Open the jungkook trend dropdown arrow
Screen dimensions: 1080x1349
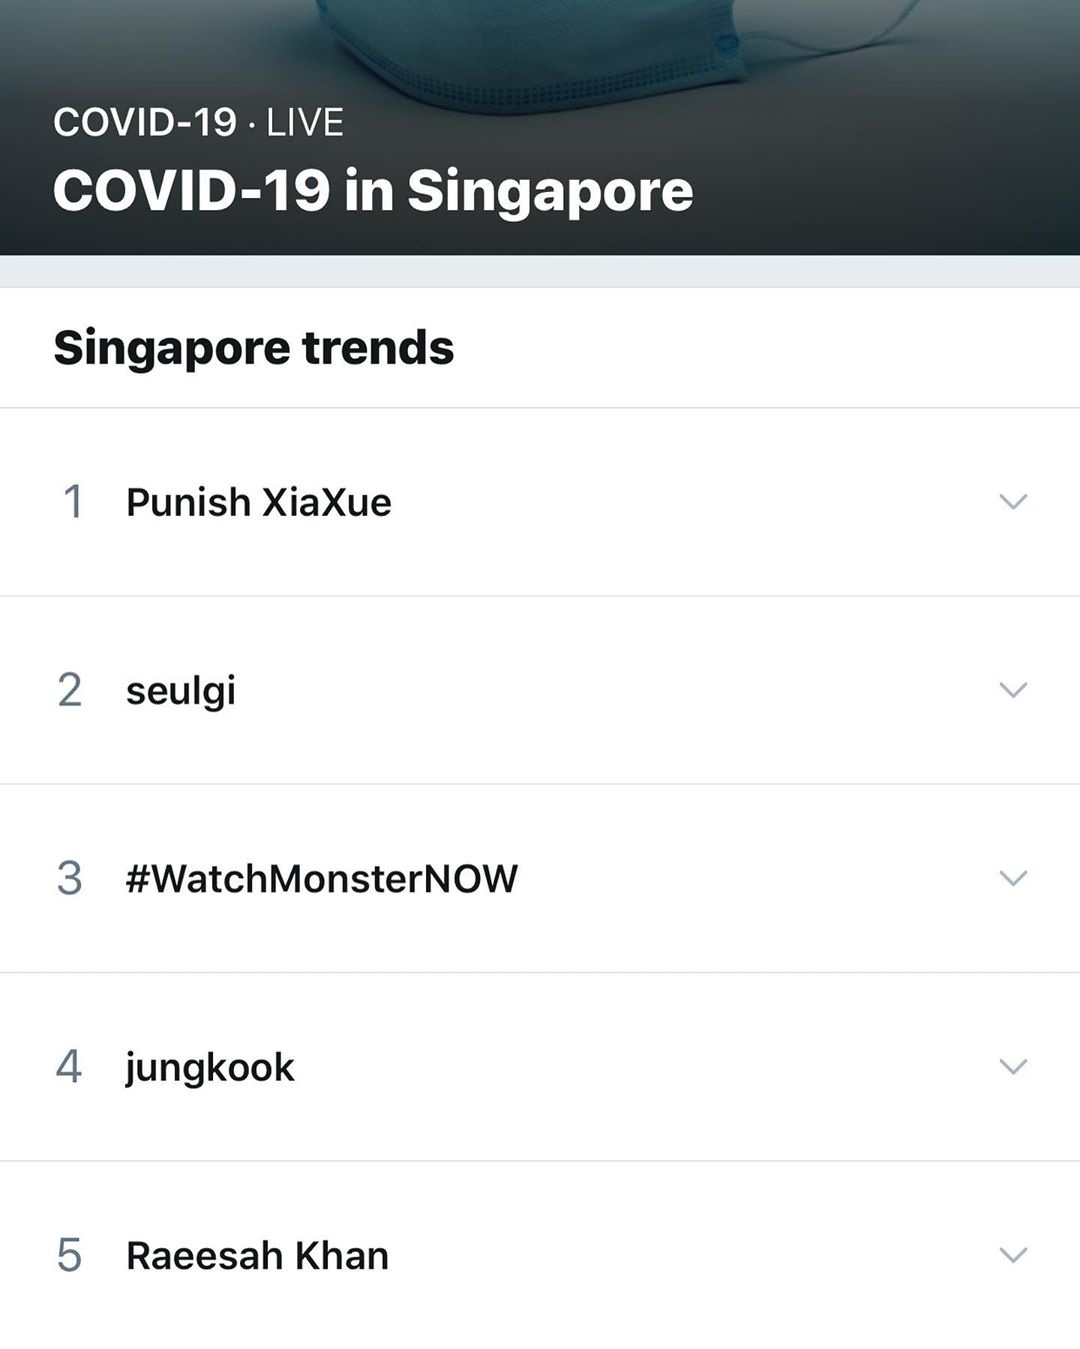(1013, 1067)
